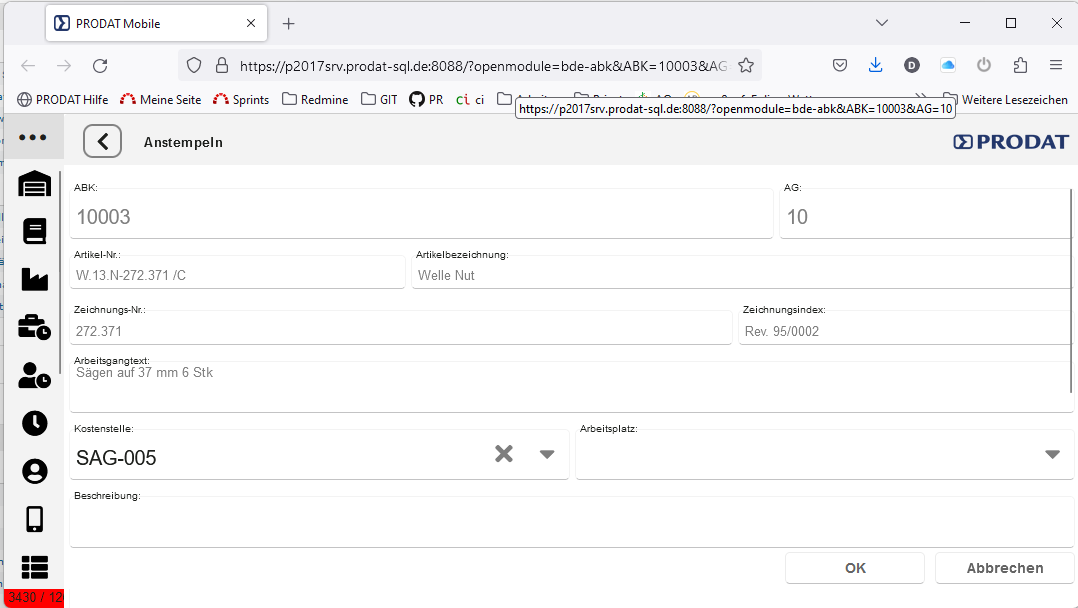Expand the Kostenstelle dropdown
The image size is (1078, 608).
pyautogui.click(x=547, y=454)
